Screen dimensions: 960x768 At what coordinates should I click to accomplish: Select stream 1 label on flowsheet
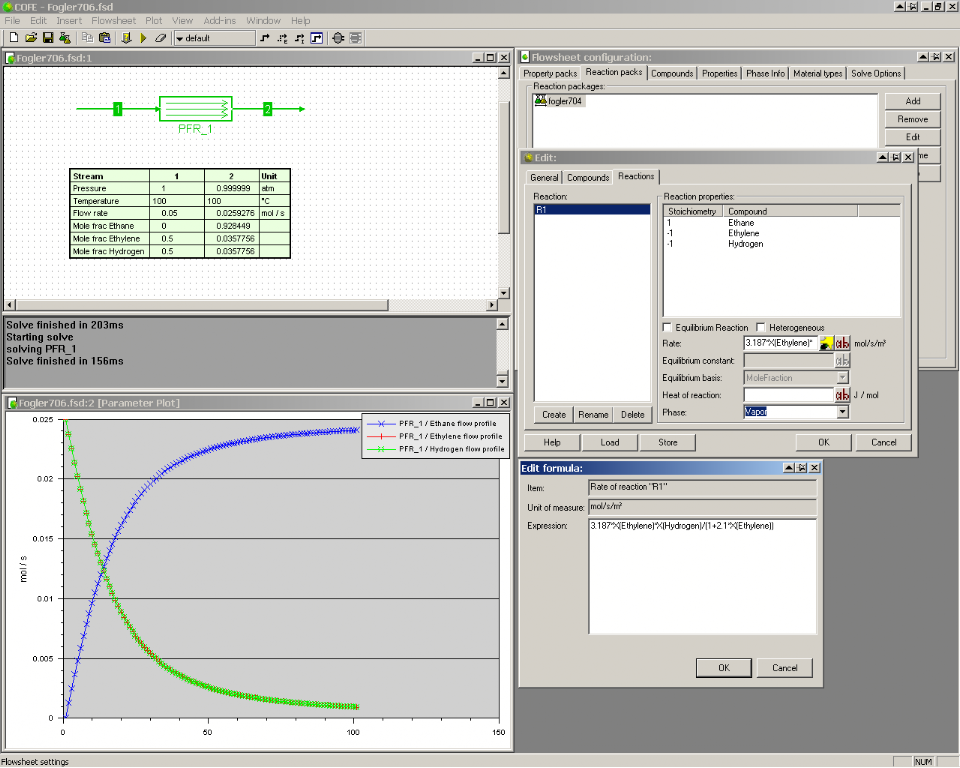(x=118, y=109)
